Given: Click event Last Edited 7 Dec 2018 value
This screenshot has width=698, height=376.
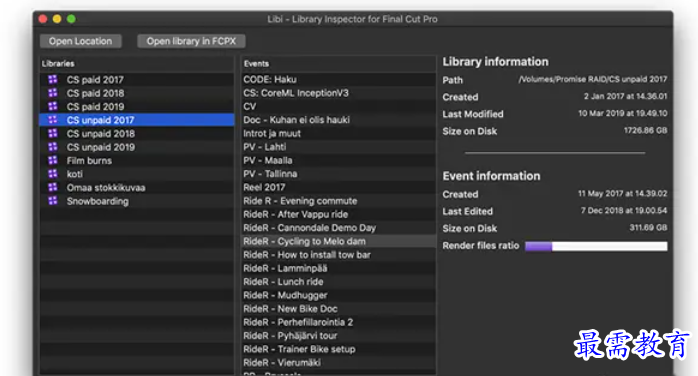Looking at the screenshot, I should [624, 210].
